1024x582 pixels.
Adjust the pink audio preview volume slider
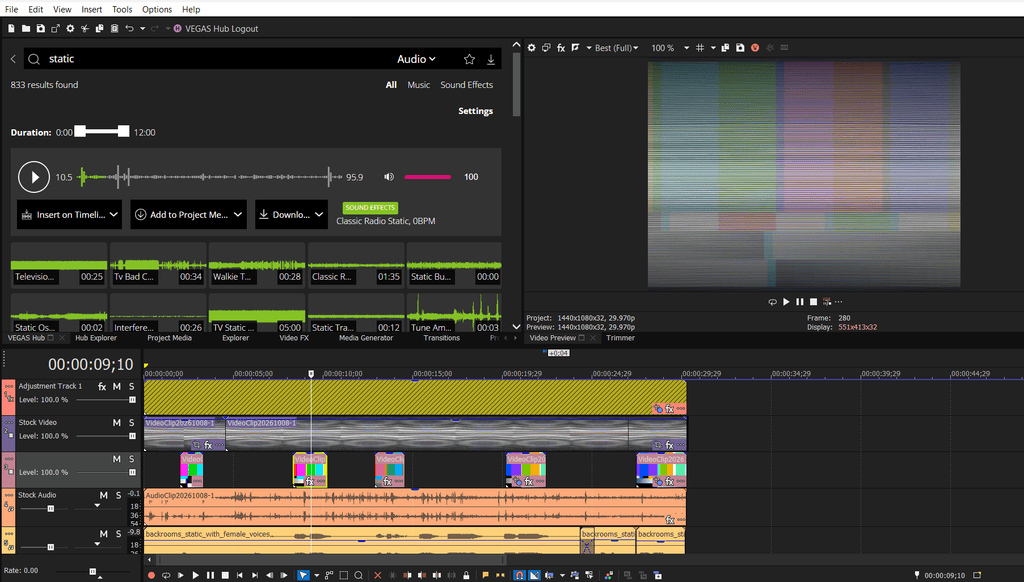point(428,177)
